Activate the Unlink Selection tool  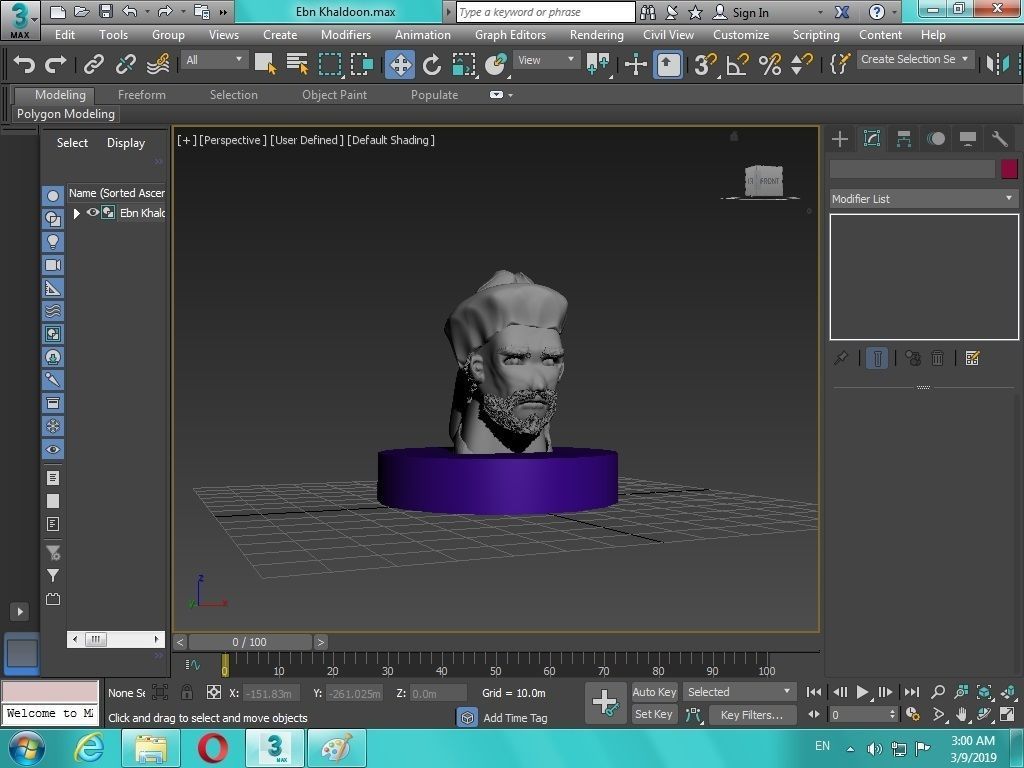coord(125,64)
